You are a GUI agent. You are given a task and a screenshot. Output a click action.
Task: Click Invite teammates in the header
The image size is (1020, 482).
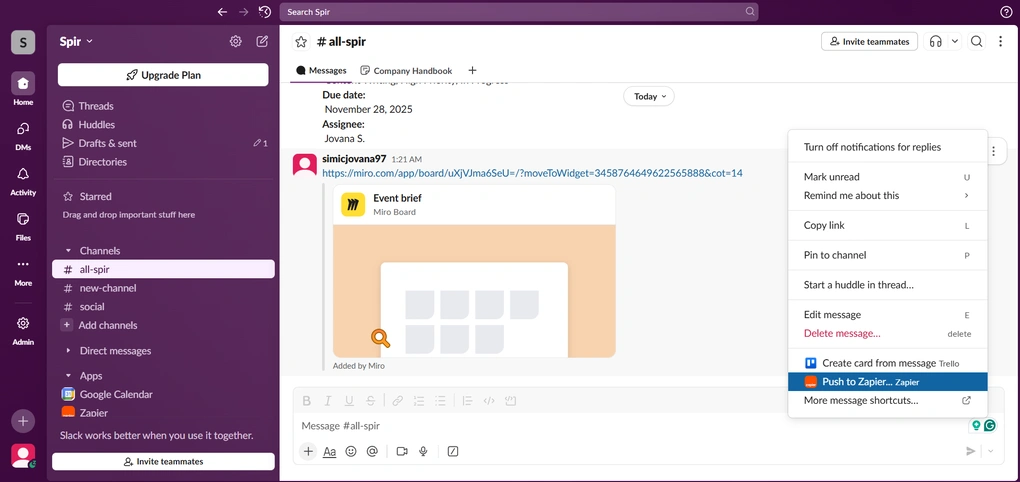(x=869, y=42)
